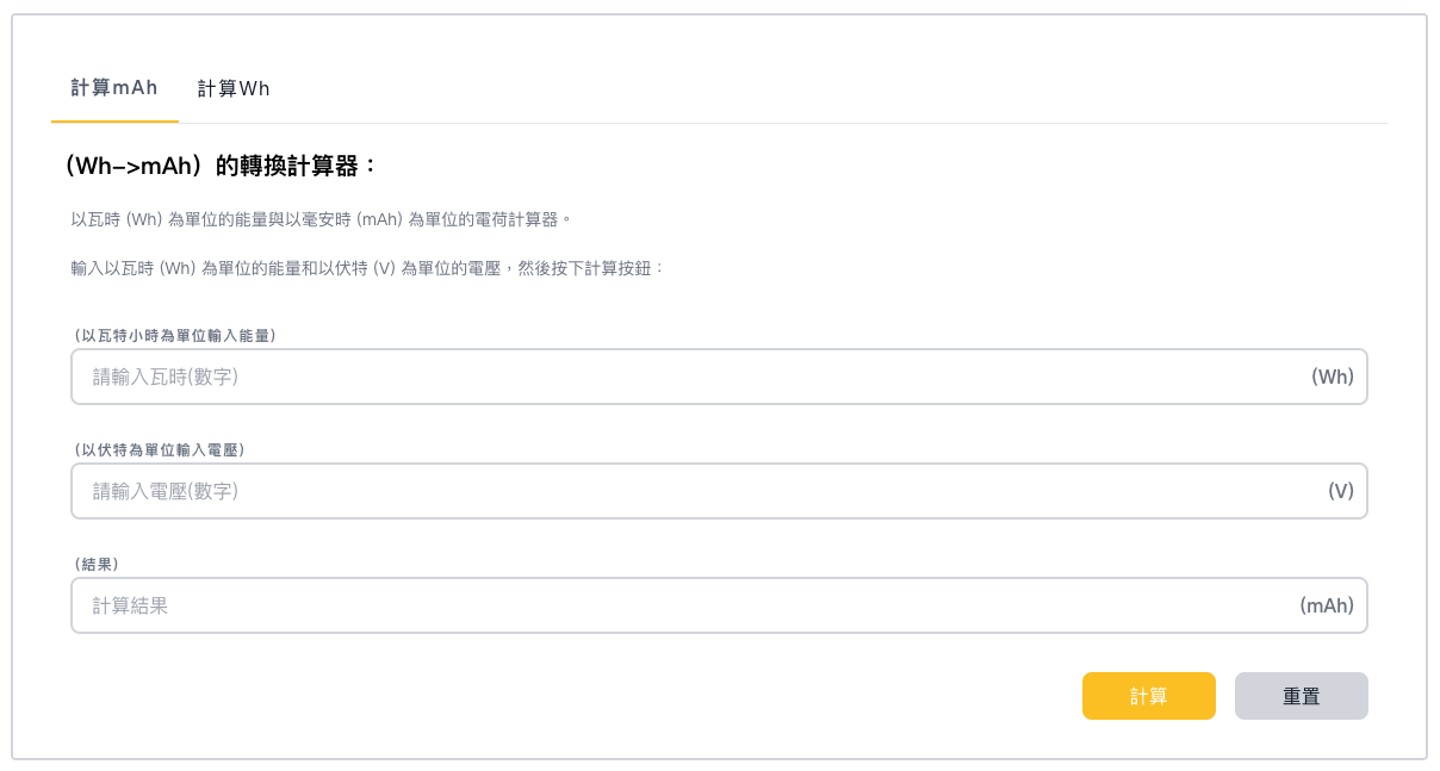Click the 計算結果 placeholder text

(130, 605)
